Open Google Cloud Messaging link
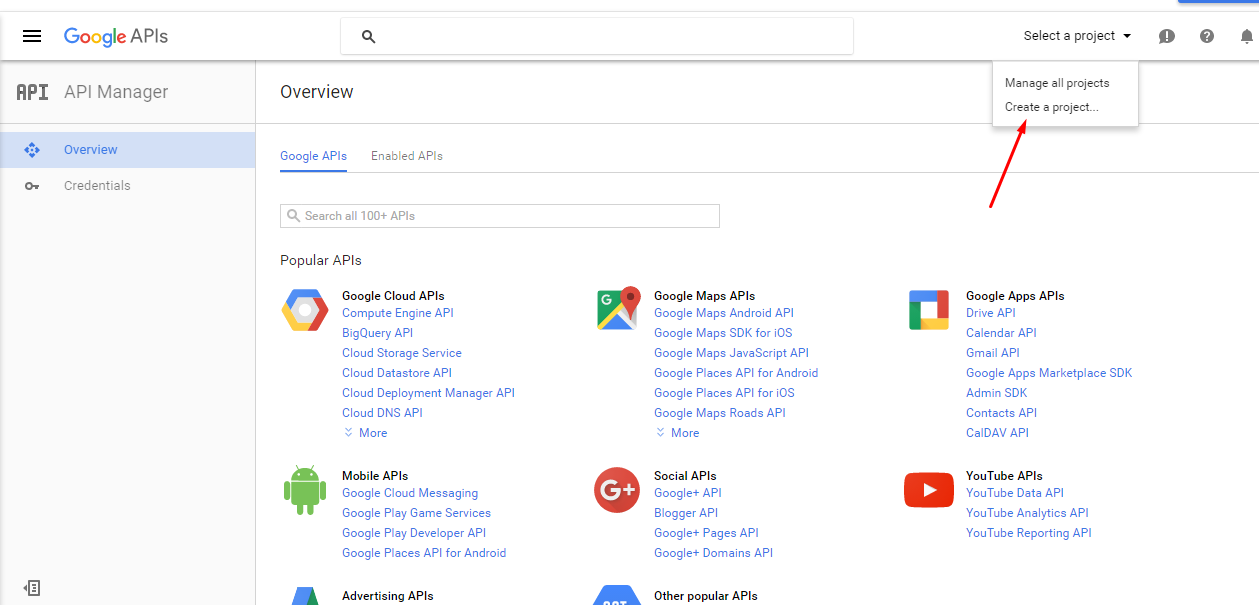 (410, 493)
